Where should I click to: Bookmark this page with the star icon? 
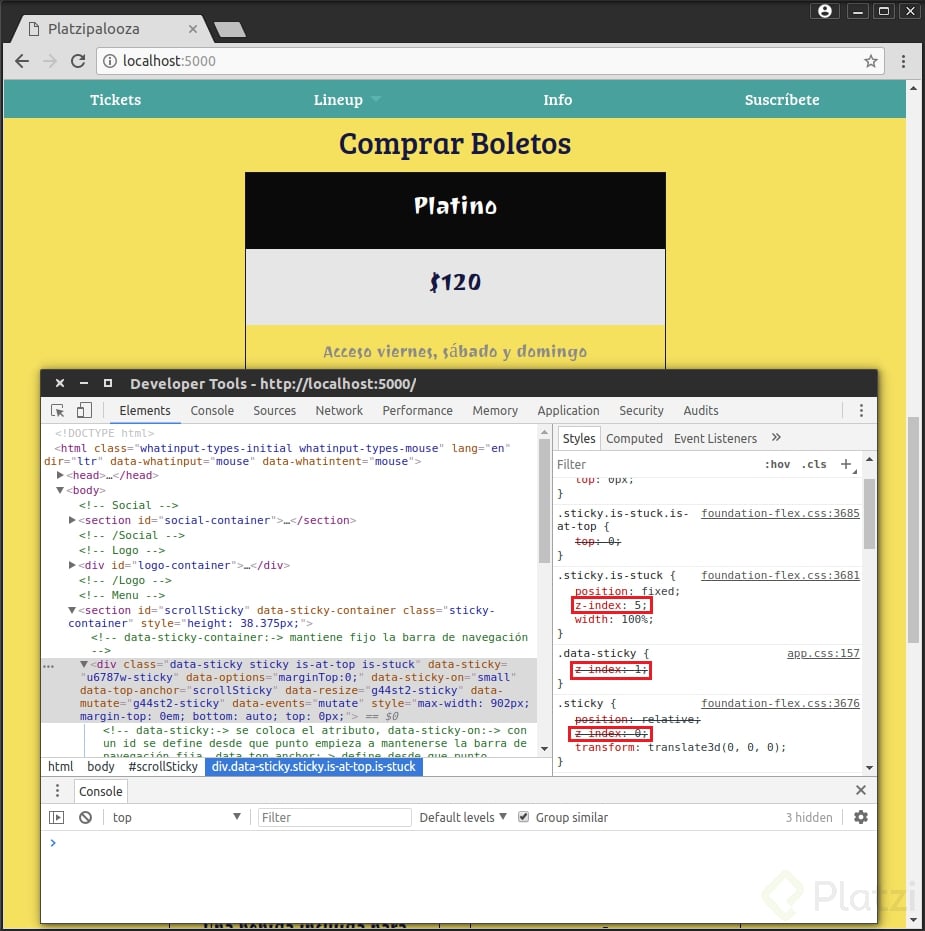click(870, 61)
